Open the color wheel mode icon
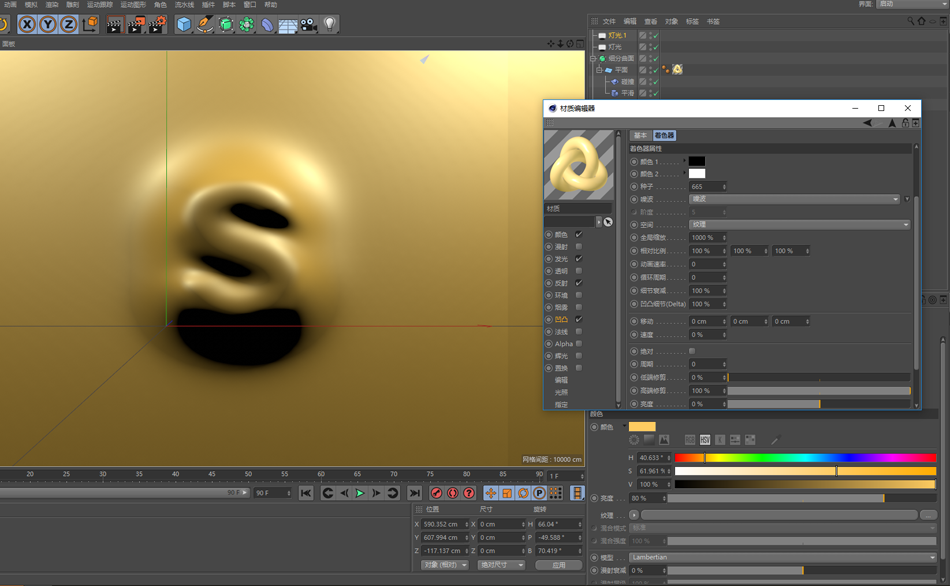 coord(634,440)
